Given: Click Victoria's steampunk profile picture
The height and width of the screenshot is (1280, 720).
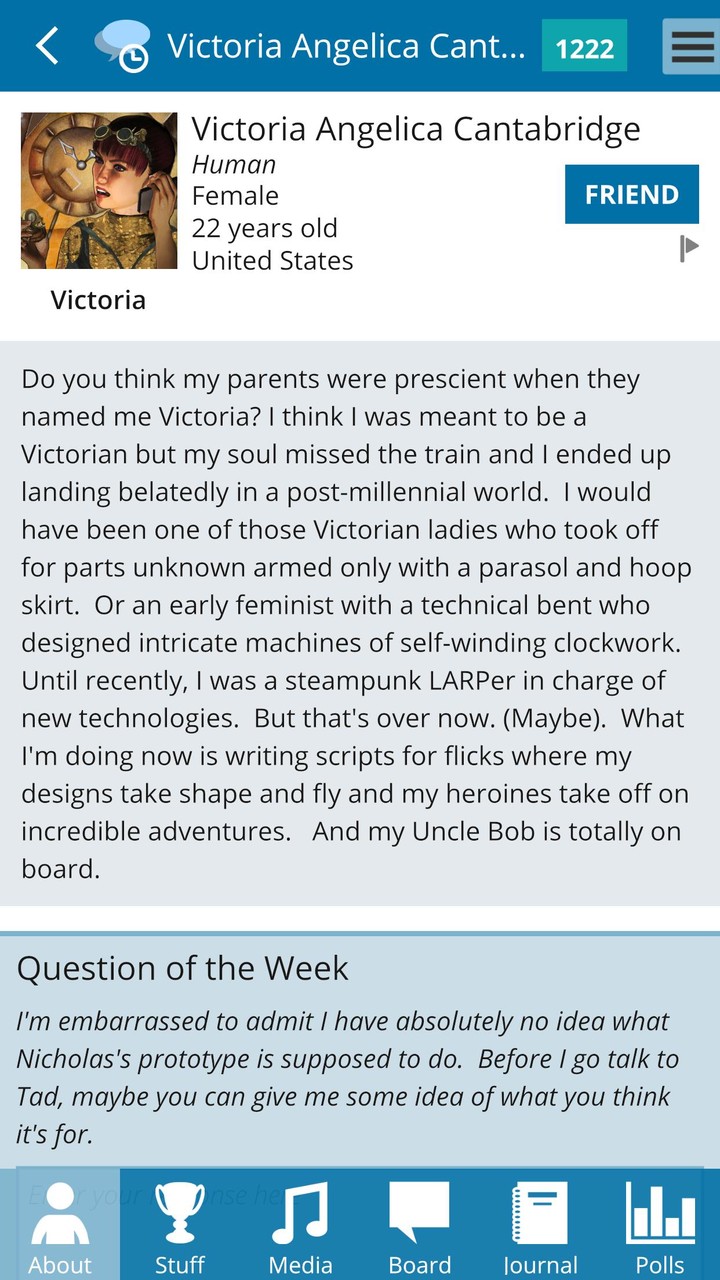Looking at the screenshot, I should click(x=99, y=190).
